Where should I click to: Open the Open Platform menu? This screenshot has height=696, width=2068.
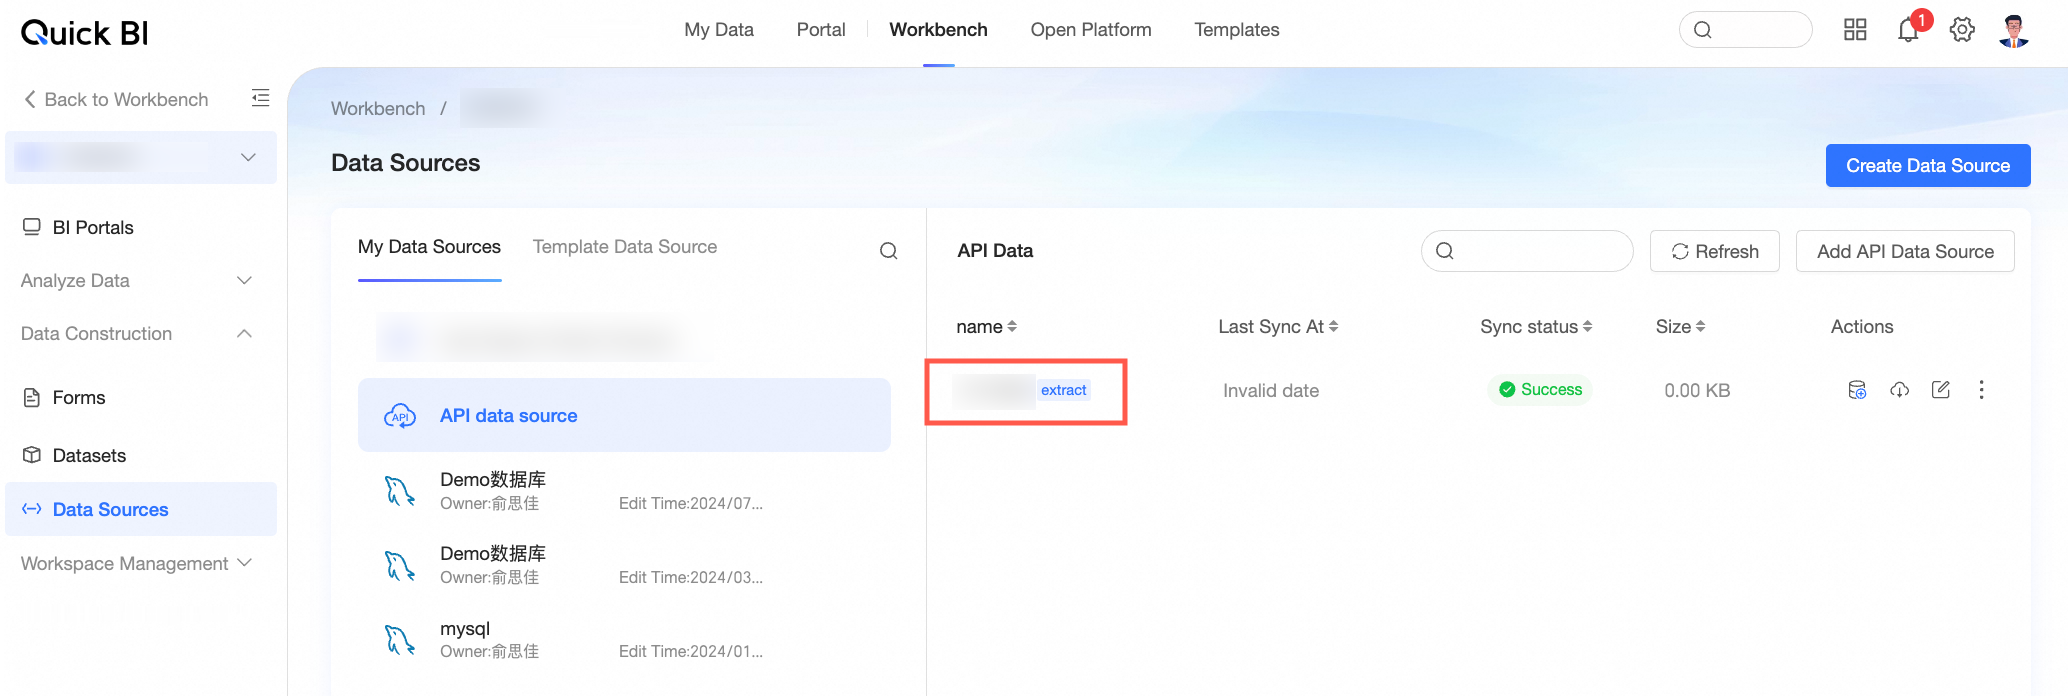(x=1091, y=30)
